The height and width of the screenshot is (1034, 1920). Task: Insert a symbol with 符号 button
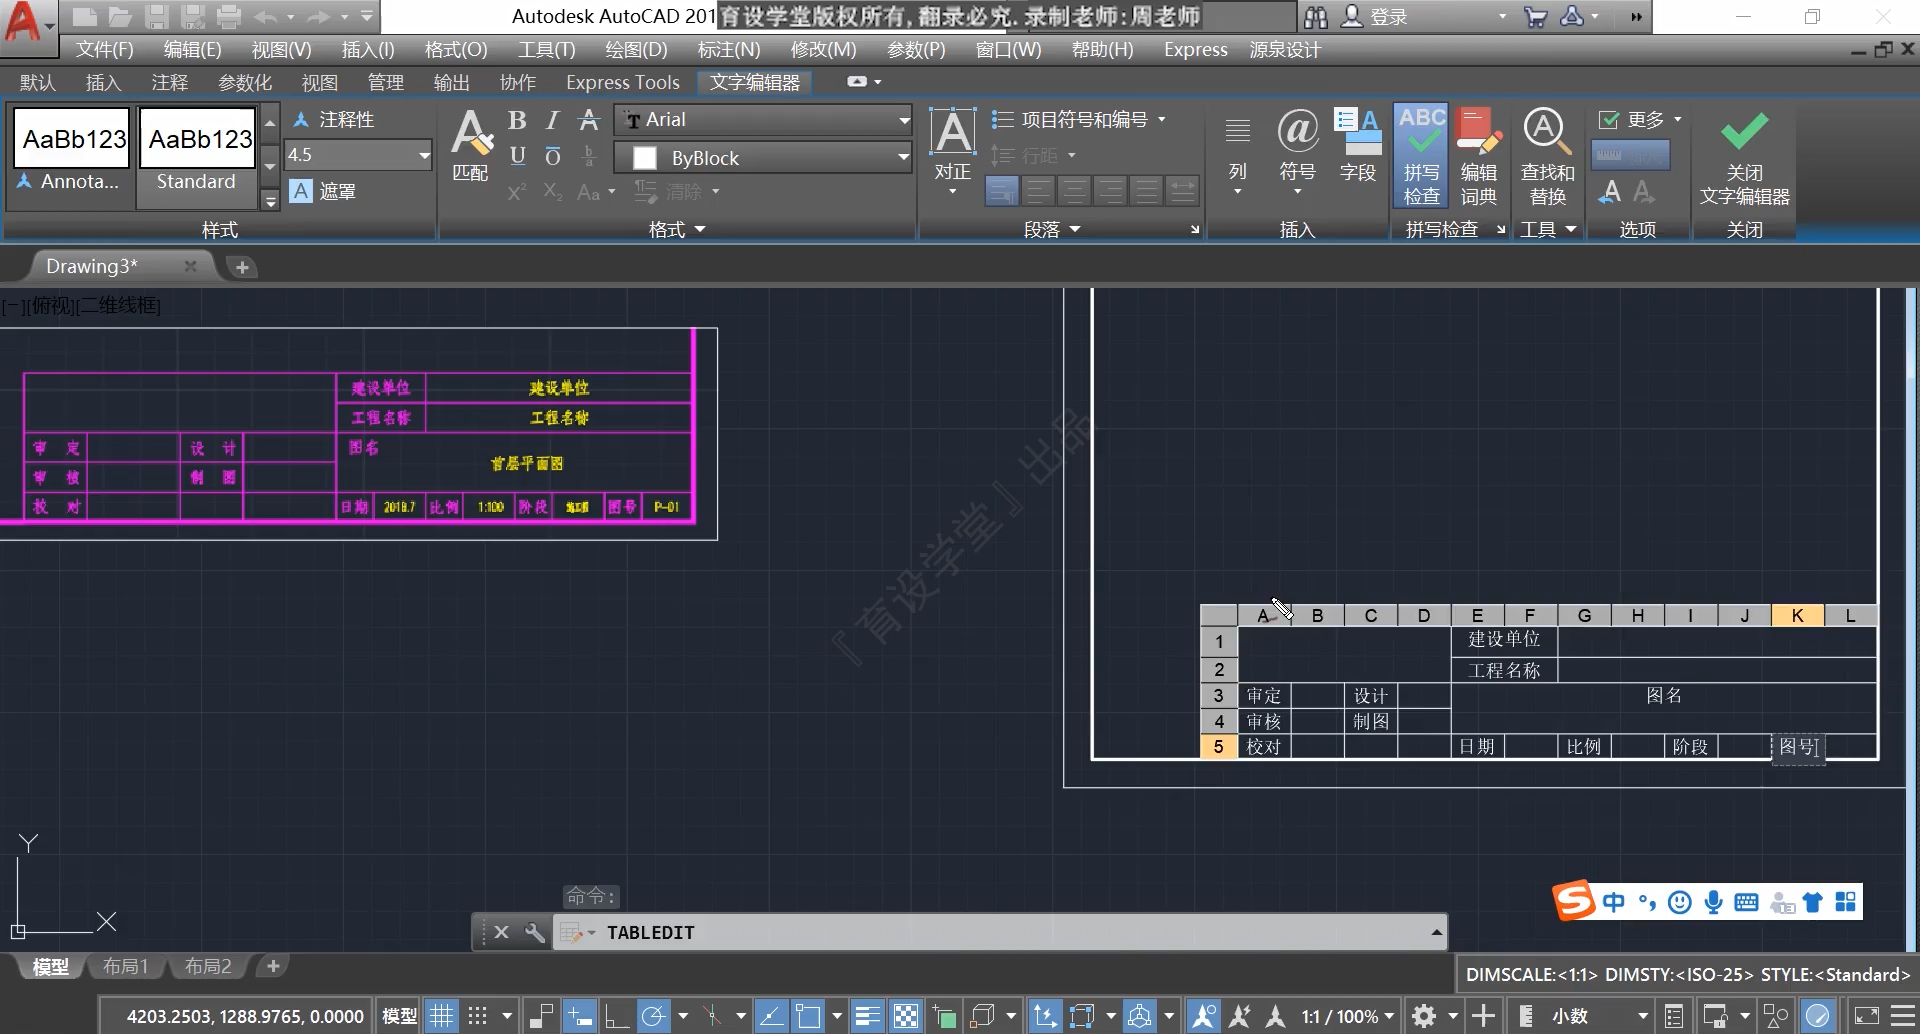1297,150
